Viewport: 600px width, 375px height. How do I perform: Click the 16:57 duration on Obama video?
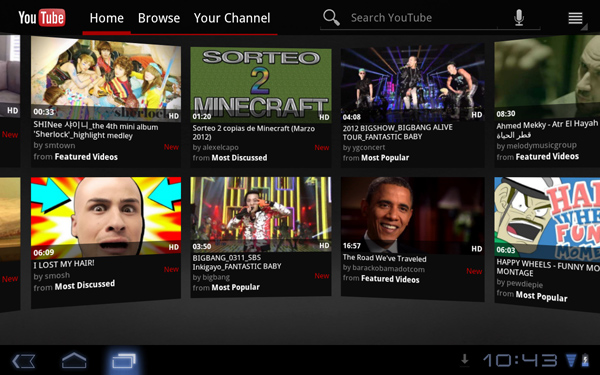[x=351, y=246]
